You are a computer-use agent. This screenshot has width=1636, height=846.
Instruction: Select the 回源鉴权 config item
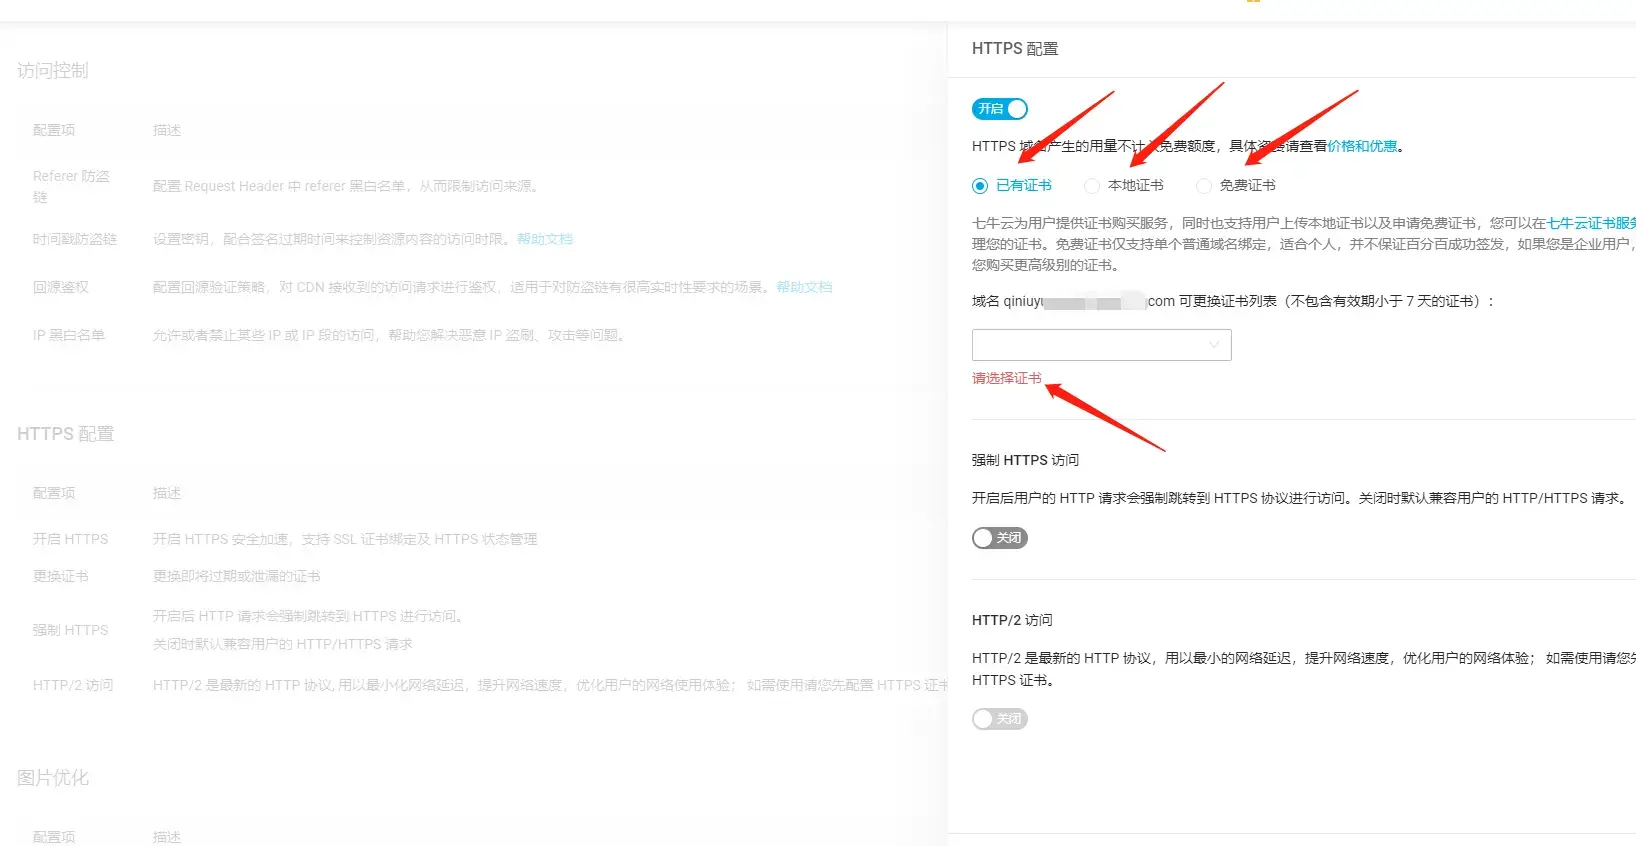pos(61,287)
